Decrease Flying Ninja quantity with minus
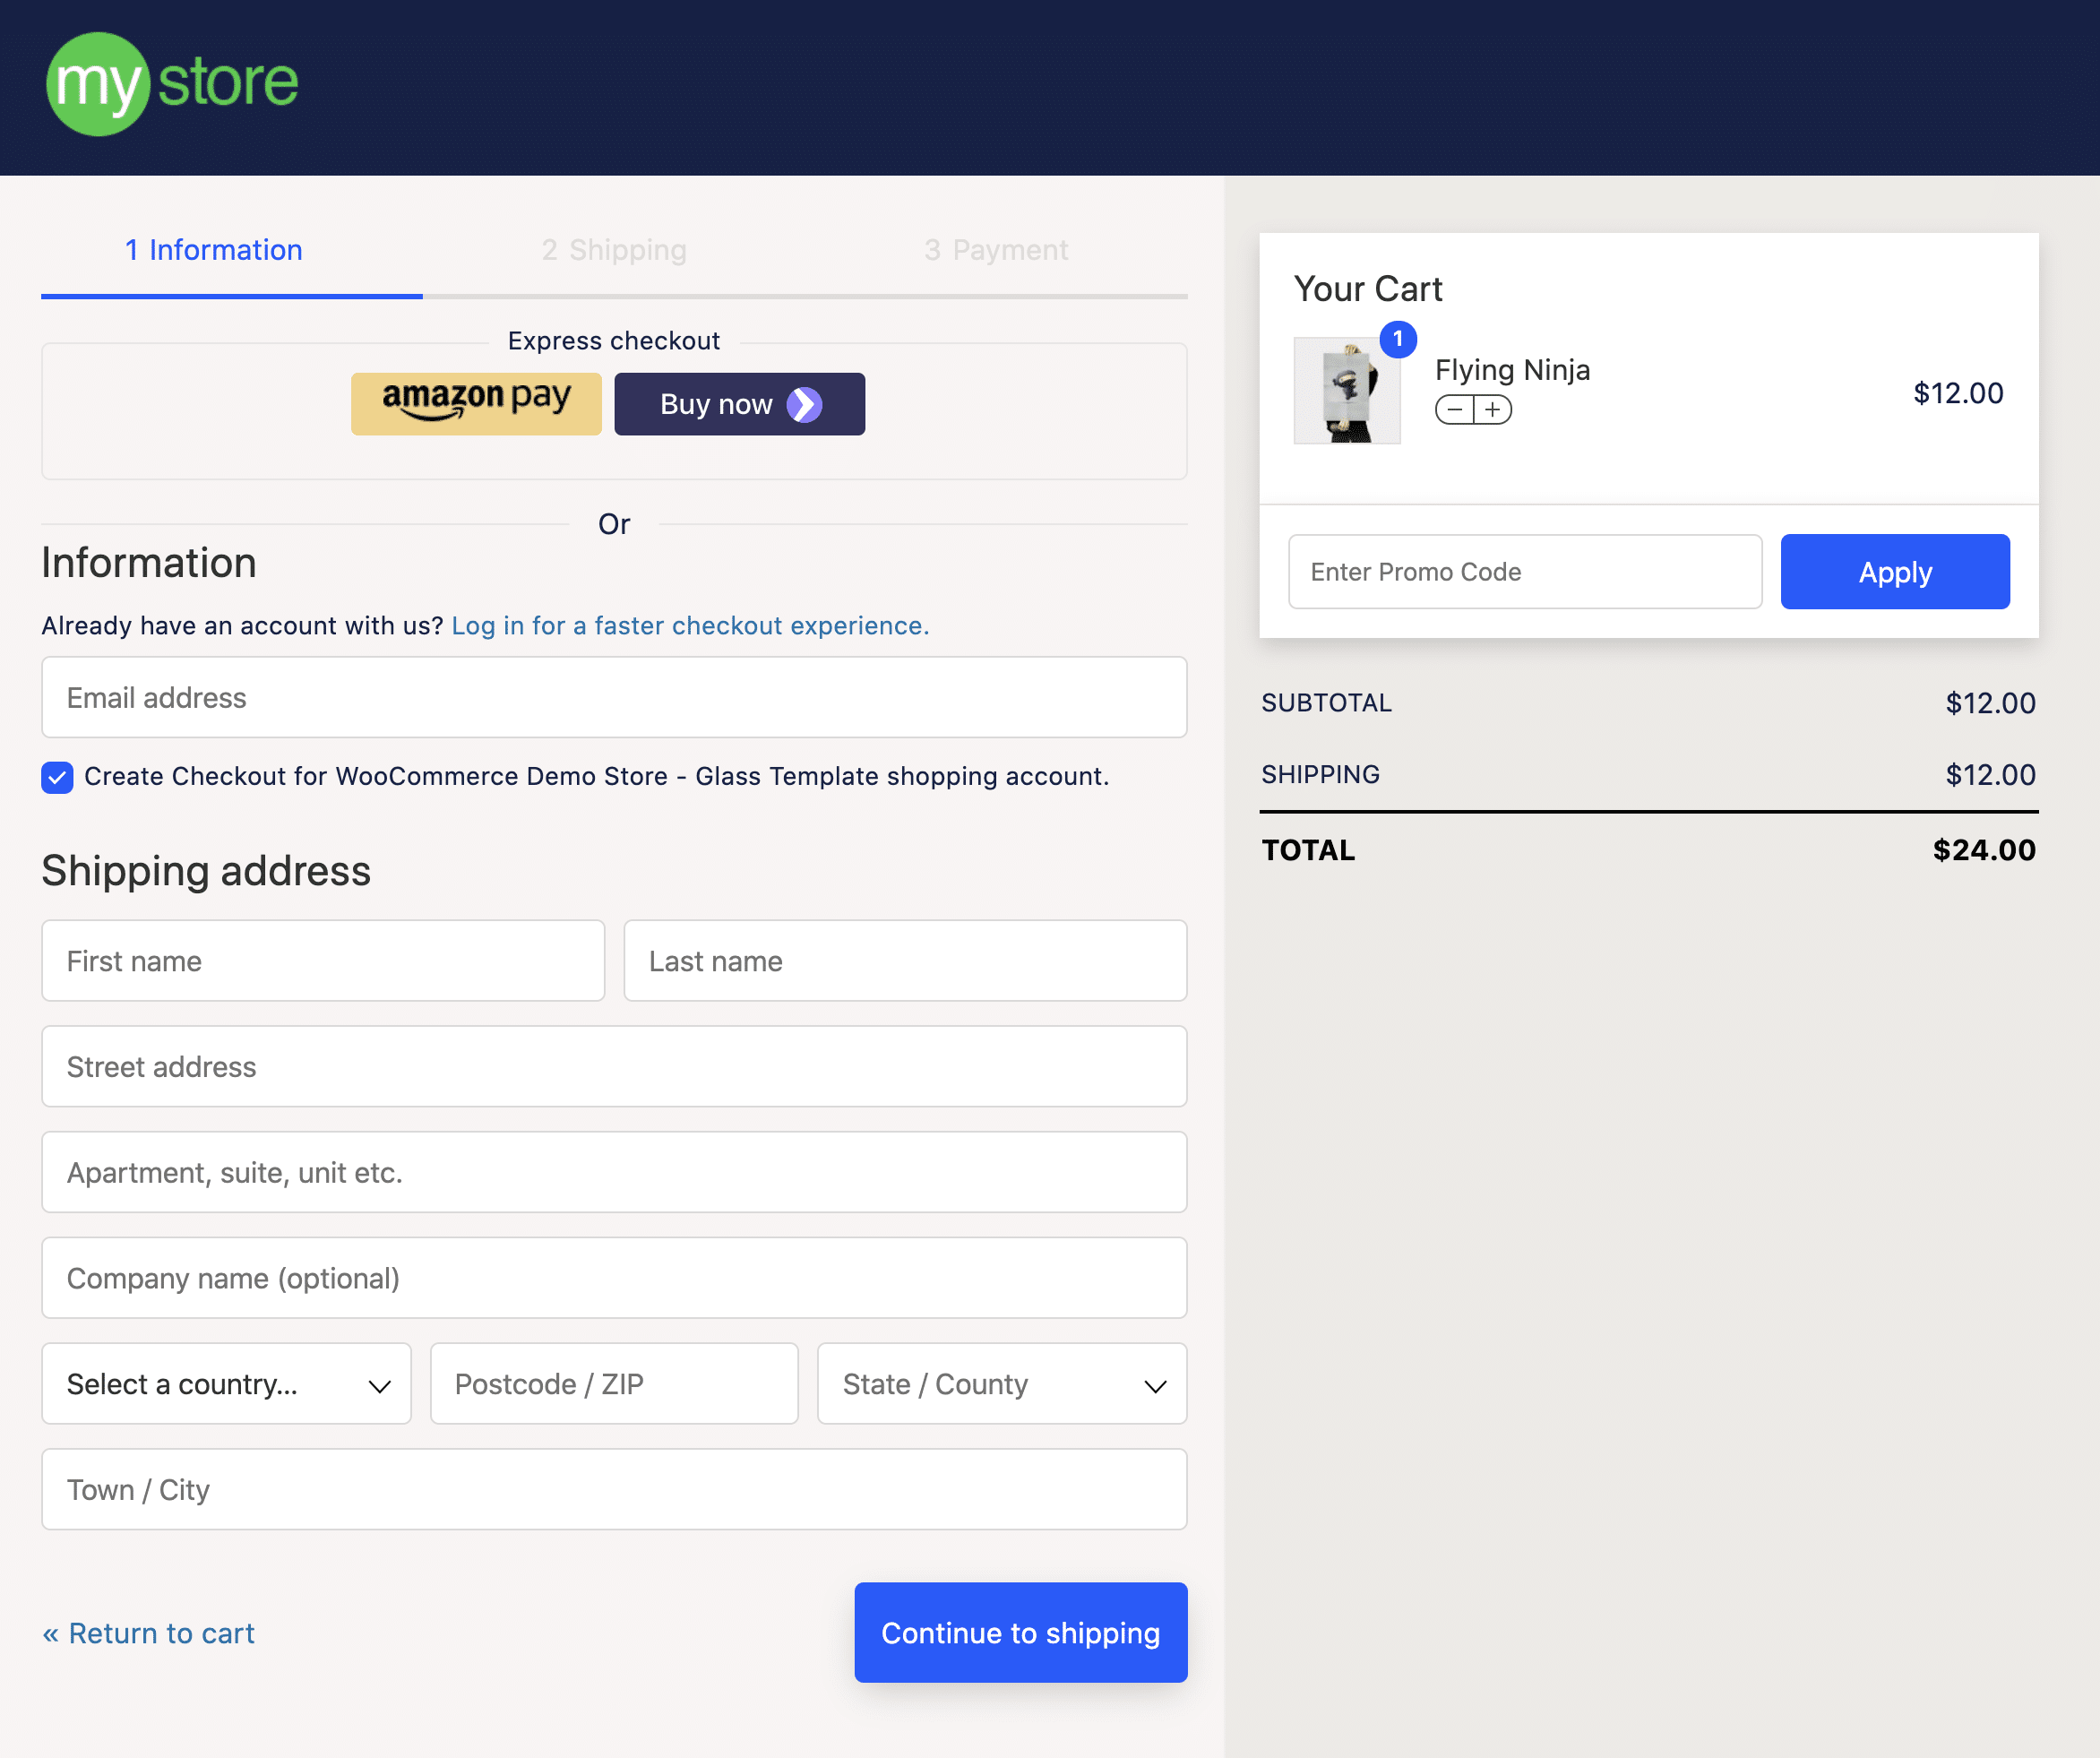This screenshot has width=2100, height=1758. [x=1455, y=410]
